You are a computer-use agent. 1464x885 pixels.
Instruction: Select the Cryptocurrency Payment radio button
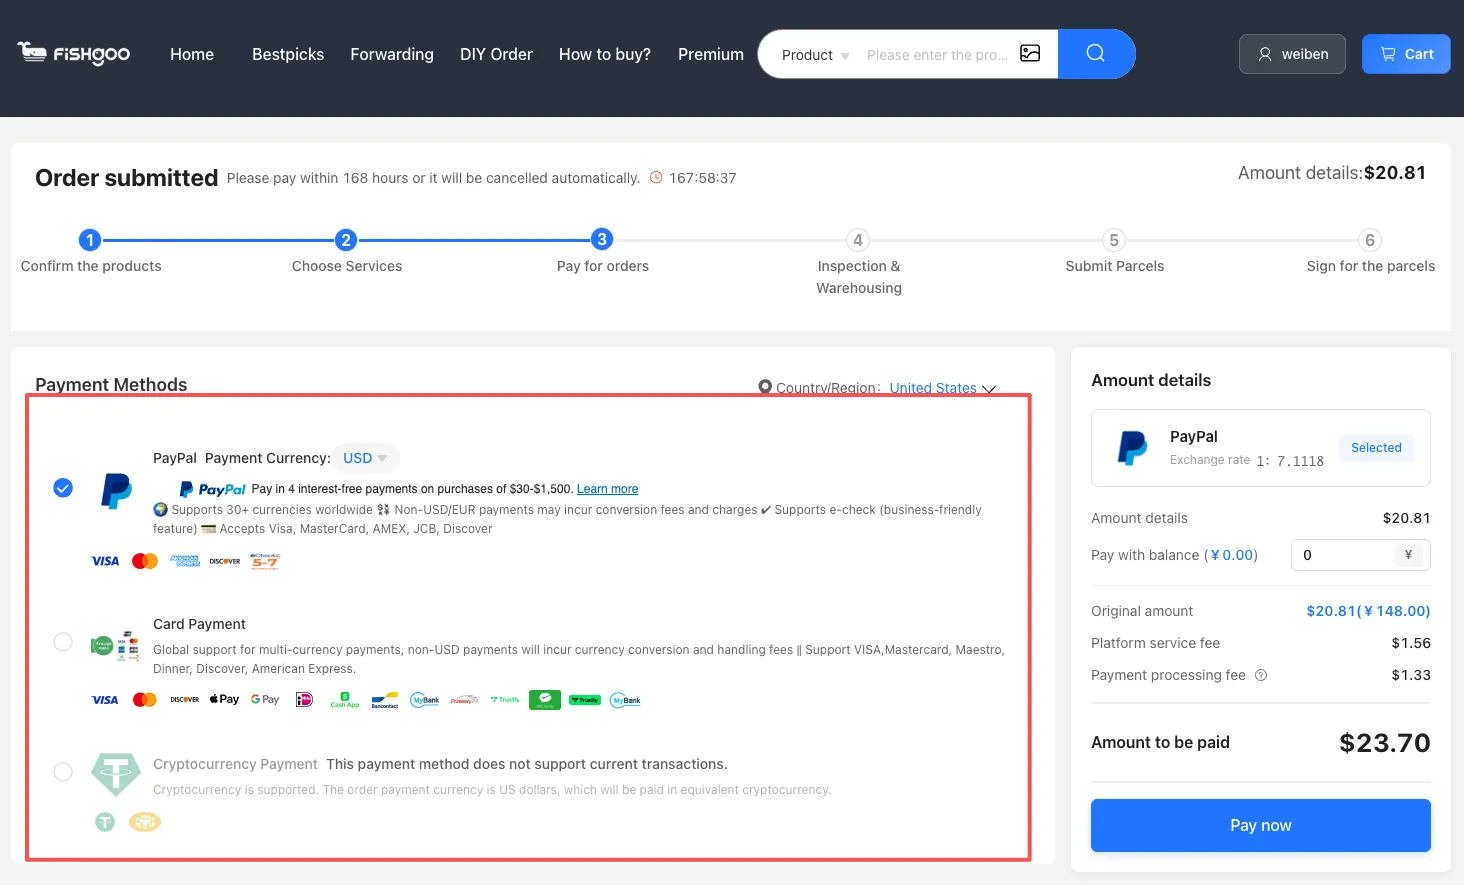[x=63, y=772]
